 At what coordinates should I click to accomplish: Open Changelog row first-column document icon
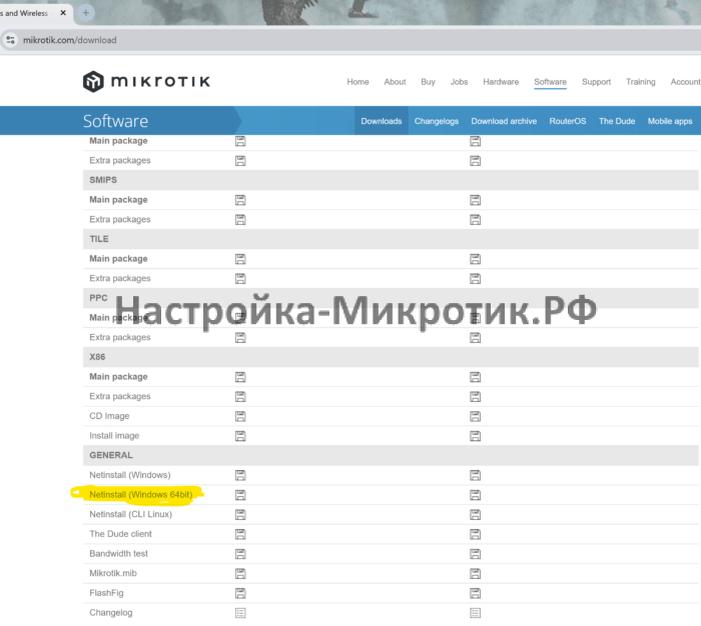[240, 613]
